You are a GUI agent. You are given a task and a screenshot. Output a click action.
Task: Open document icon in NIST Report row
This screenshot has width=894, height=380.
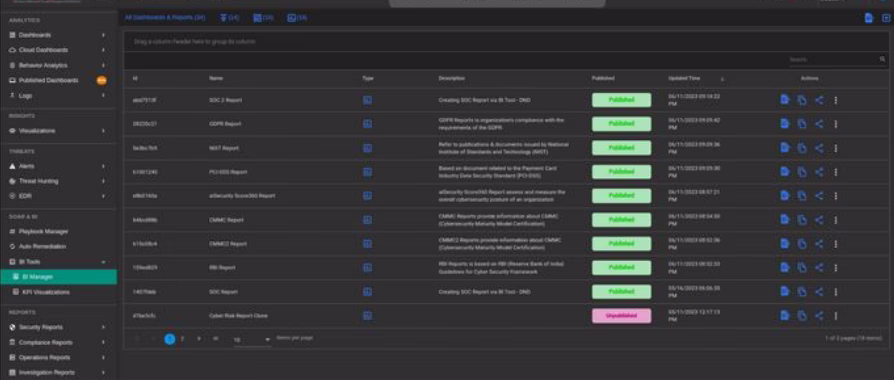point(785,148)
